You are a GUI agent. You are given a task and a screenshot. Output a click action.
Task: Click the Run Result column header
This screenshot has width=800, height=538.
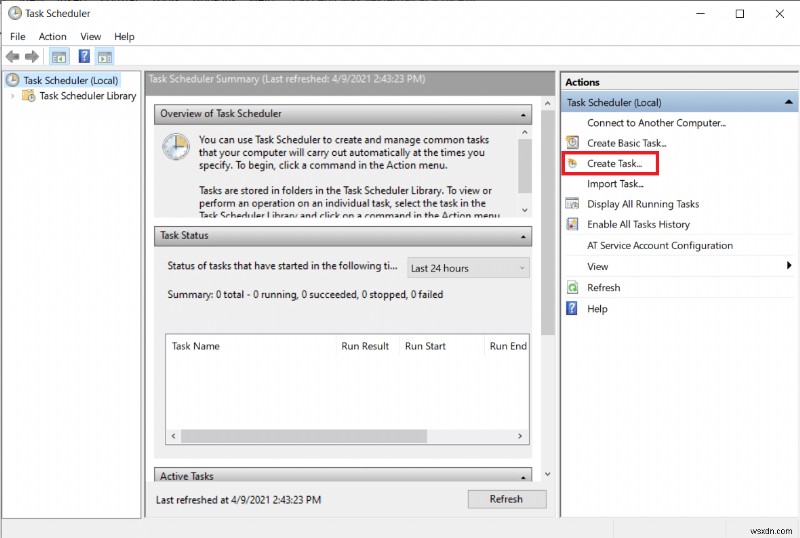click(367, 346)
